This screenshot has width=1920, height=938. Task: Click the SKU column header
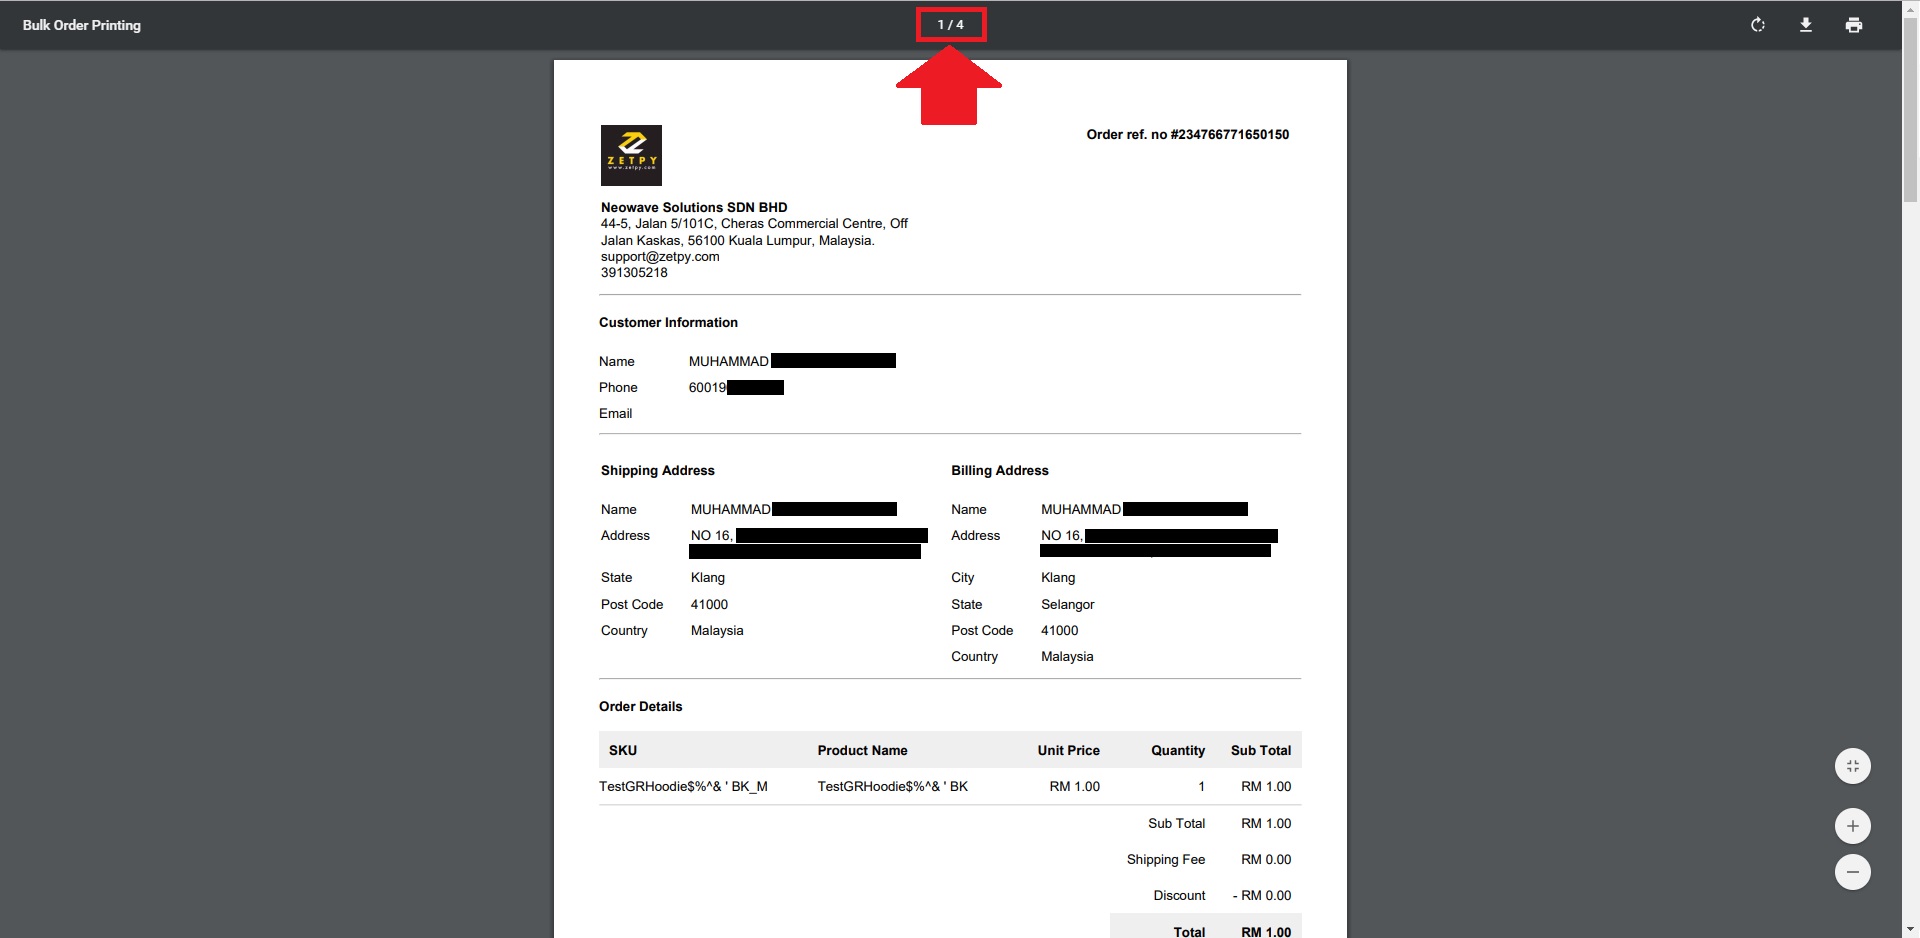click(623, 750)
